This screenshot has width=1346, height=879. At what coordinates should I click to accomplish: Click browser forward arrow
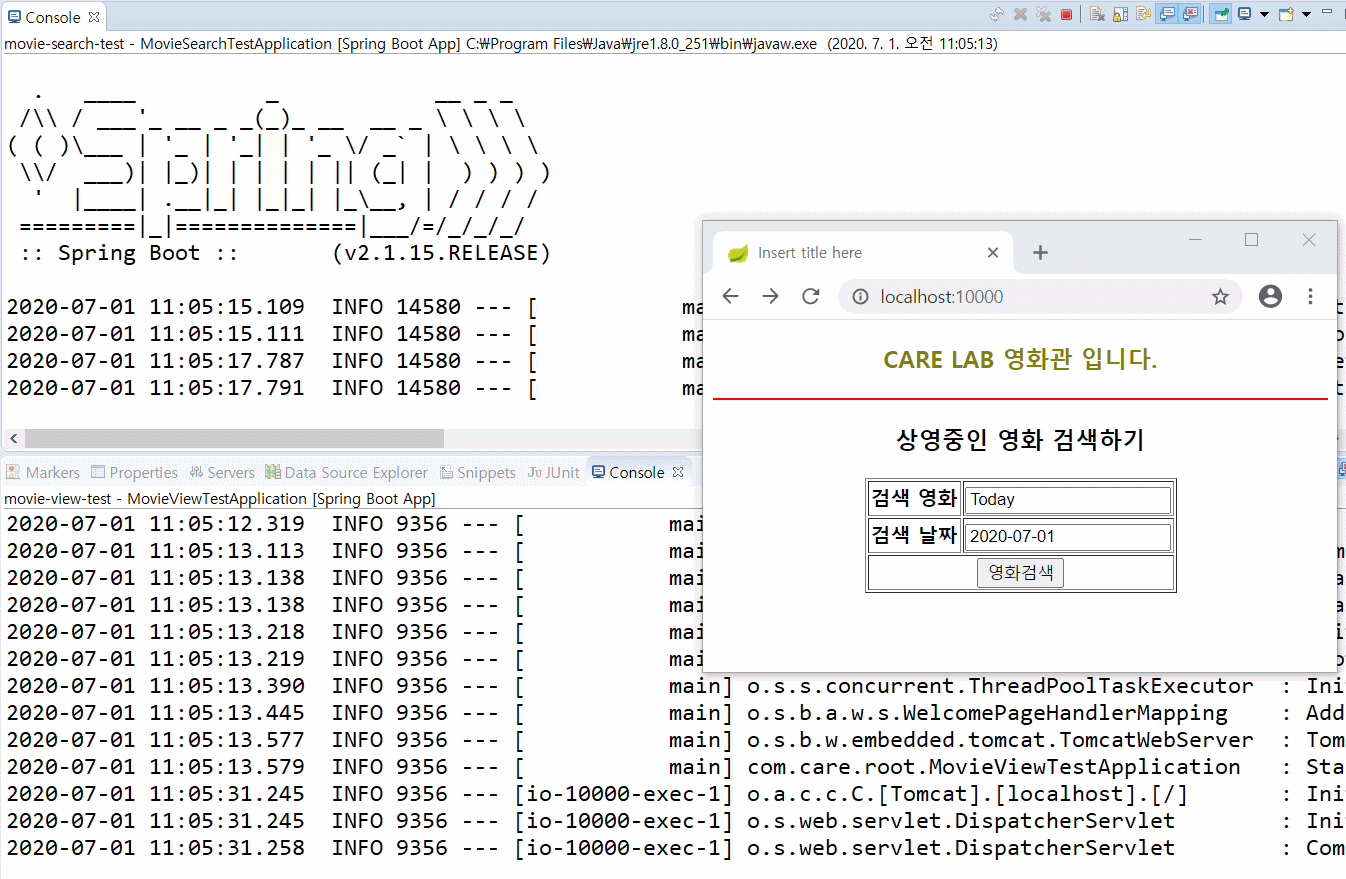coord(770,296)
